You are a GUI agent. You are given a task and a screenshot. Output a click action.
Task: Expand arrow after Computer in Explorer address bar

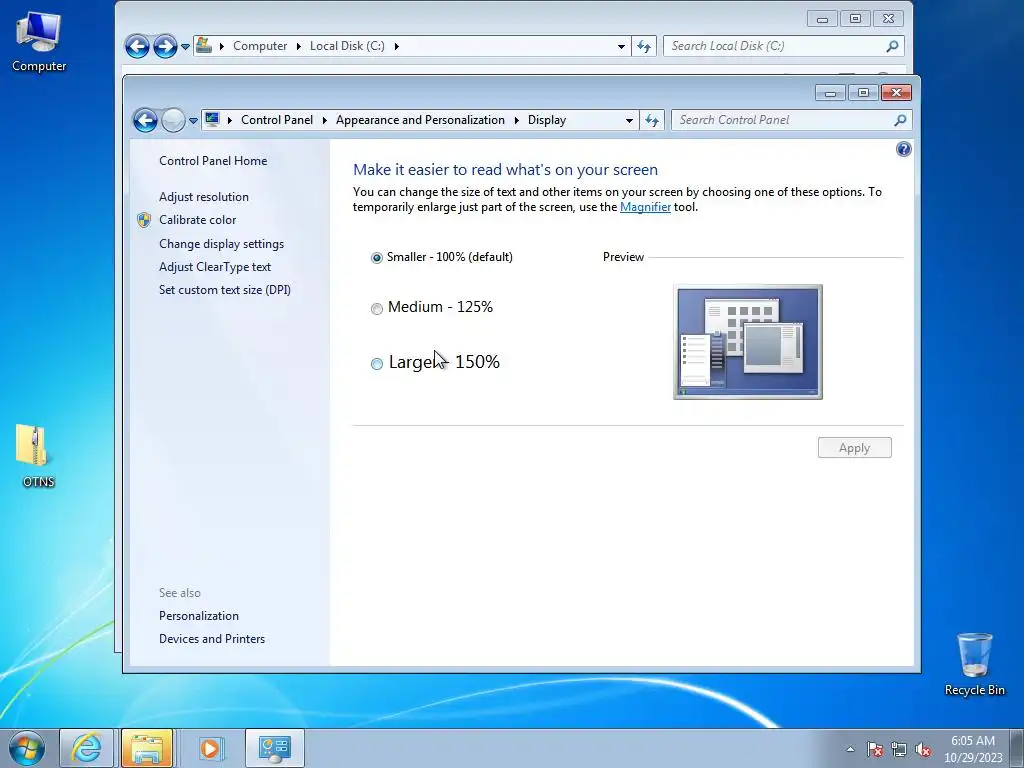[298, 46]
